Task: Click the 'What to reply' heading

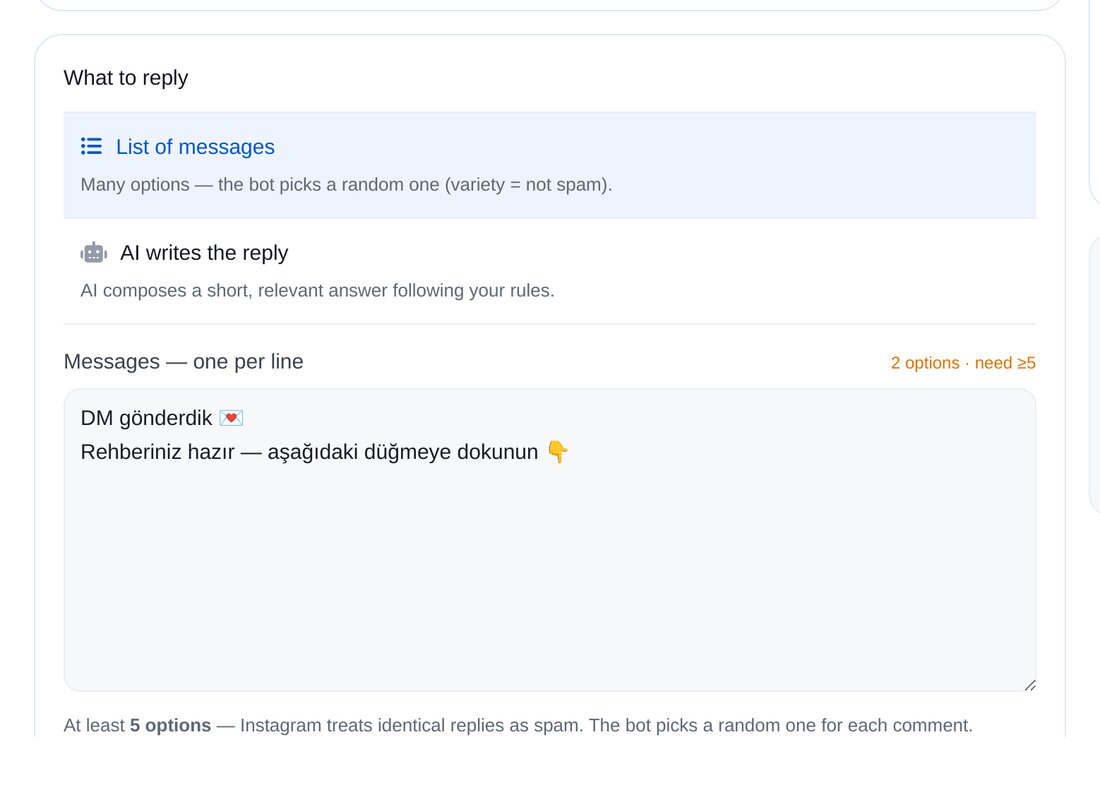Action: pos(126,77)
